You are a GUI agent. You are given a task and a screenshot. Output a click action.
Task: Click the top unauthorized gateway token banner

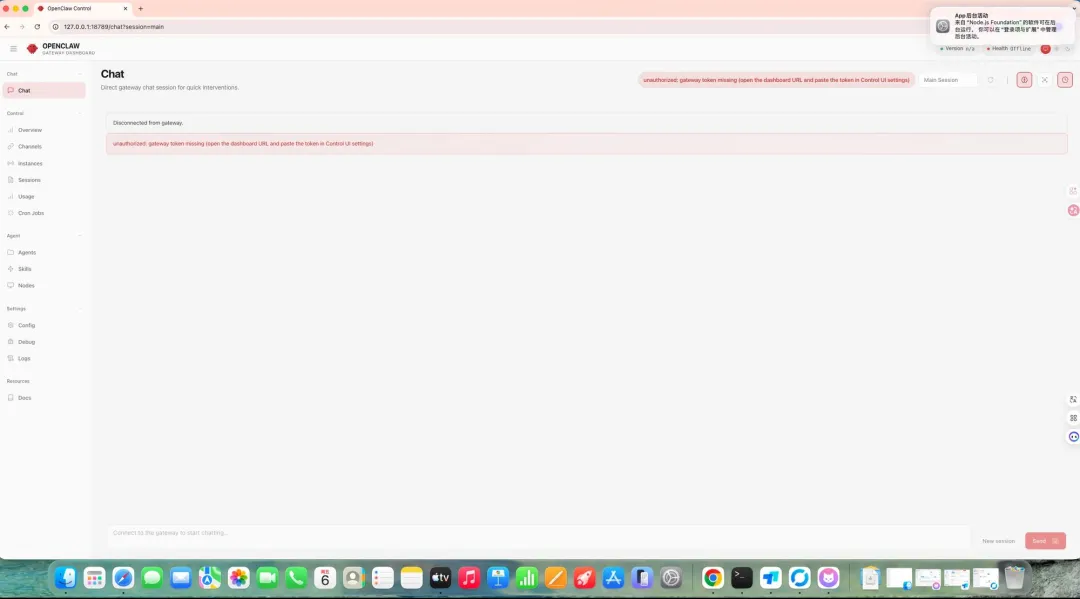(x=776, y=80)
